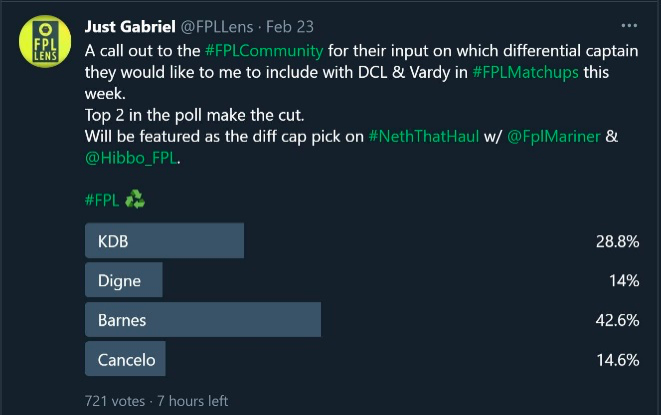Click the 42.6% result for Barnes
Screen dimensions: 661x415
tap(617, 321)
